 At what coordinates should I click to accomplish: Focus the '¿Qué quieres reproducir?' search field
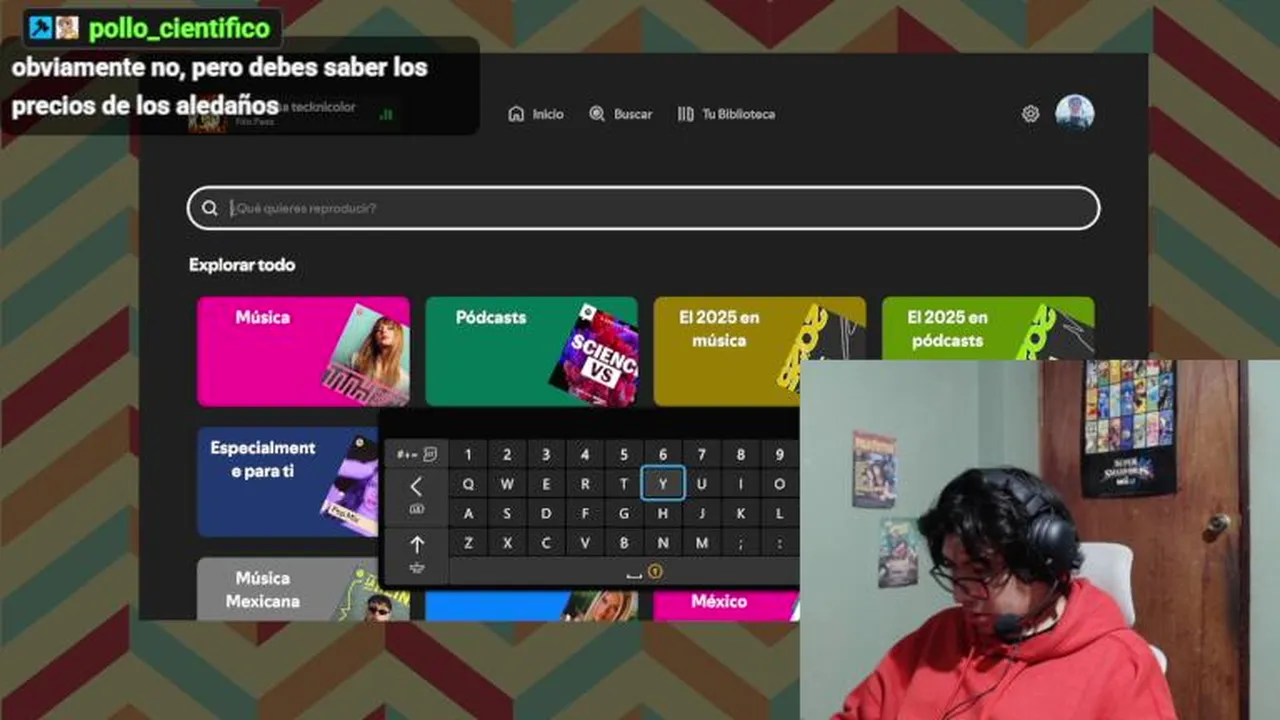click(644, 208)
